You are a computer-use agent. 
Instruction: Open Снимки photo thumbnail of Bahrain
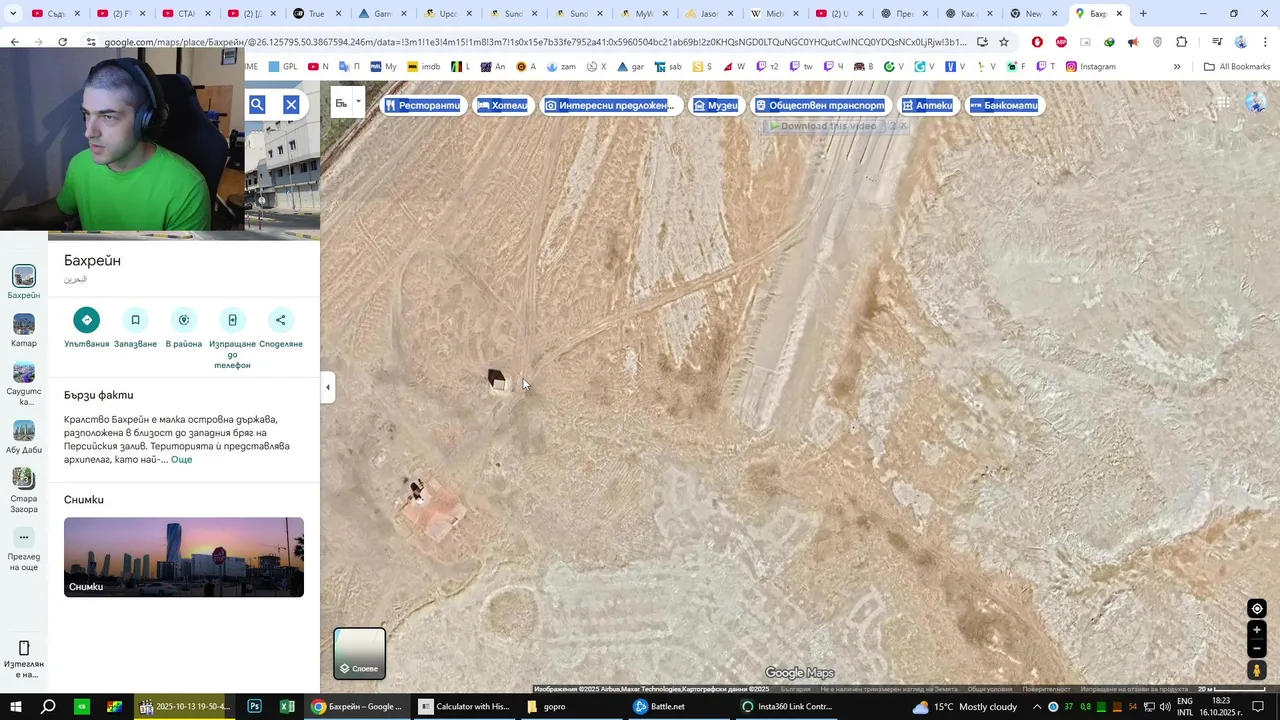coord(184,557)
